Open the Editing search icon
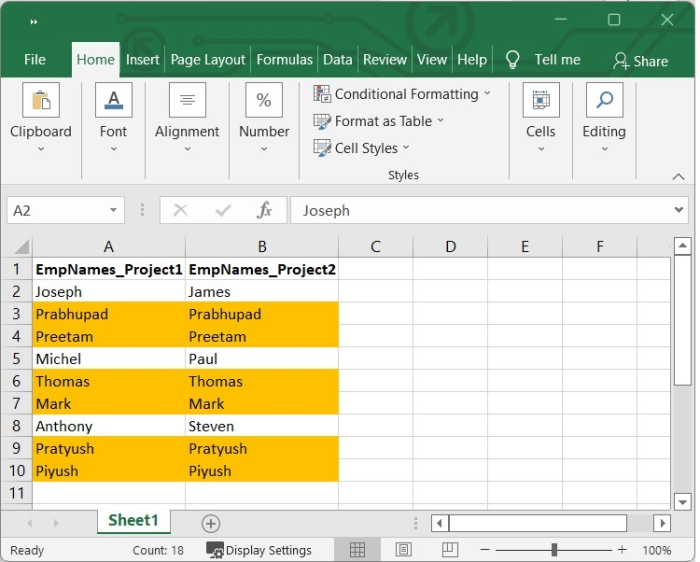 point(604,101)
